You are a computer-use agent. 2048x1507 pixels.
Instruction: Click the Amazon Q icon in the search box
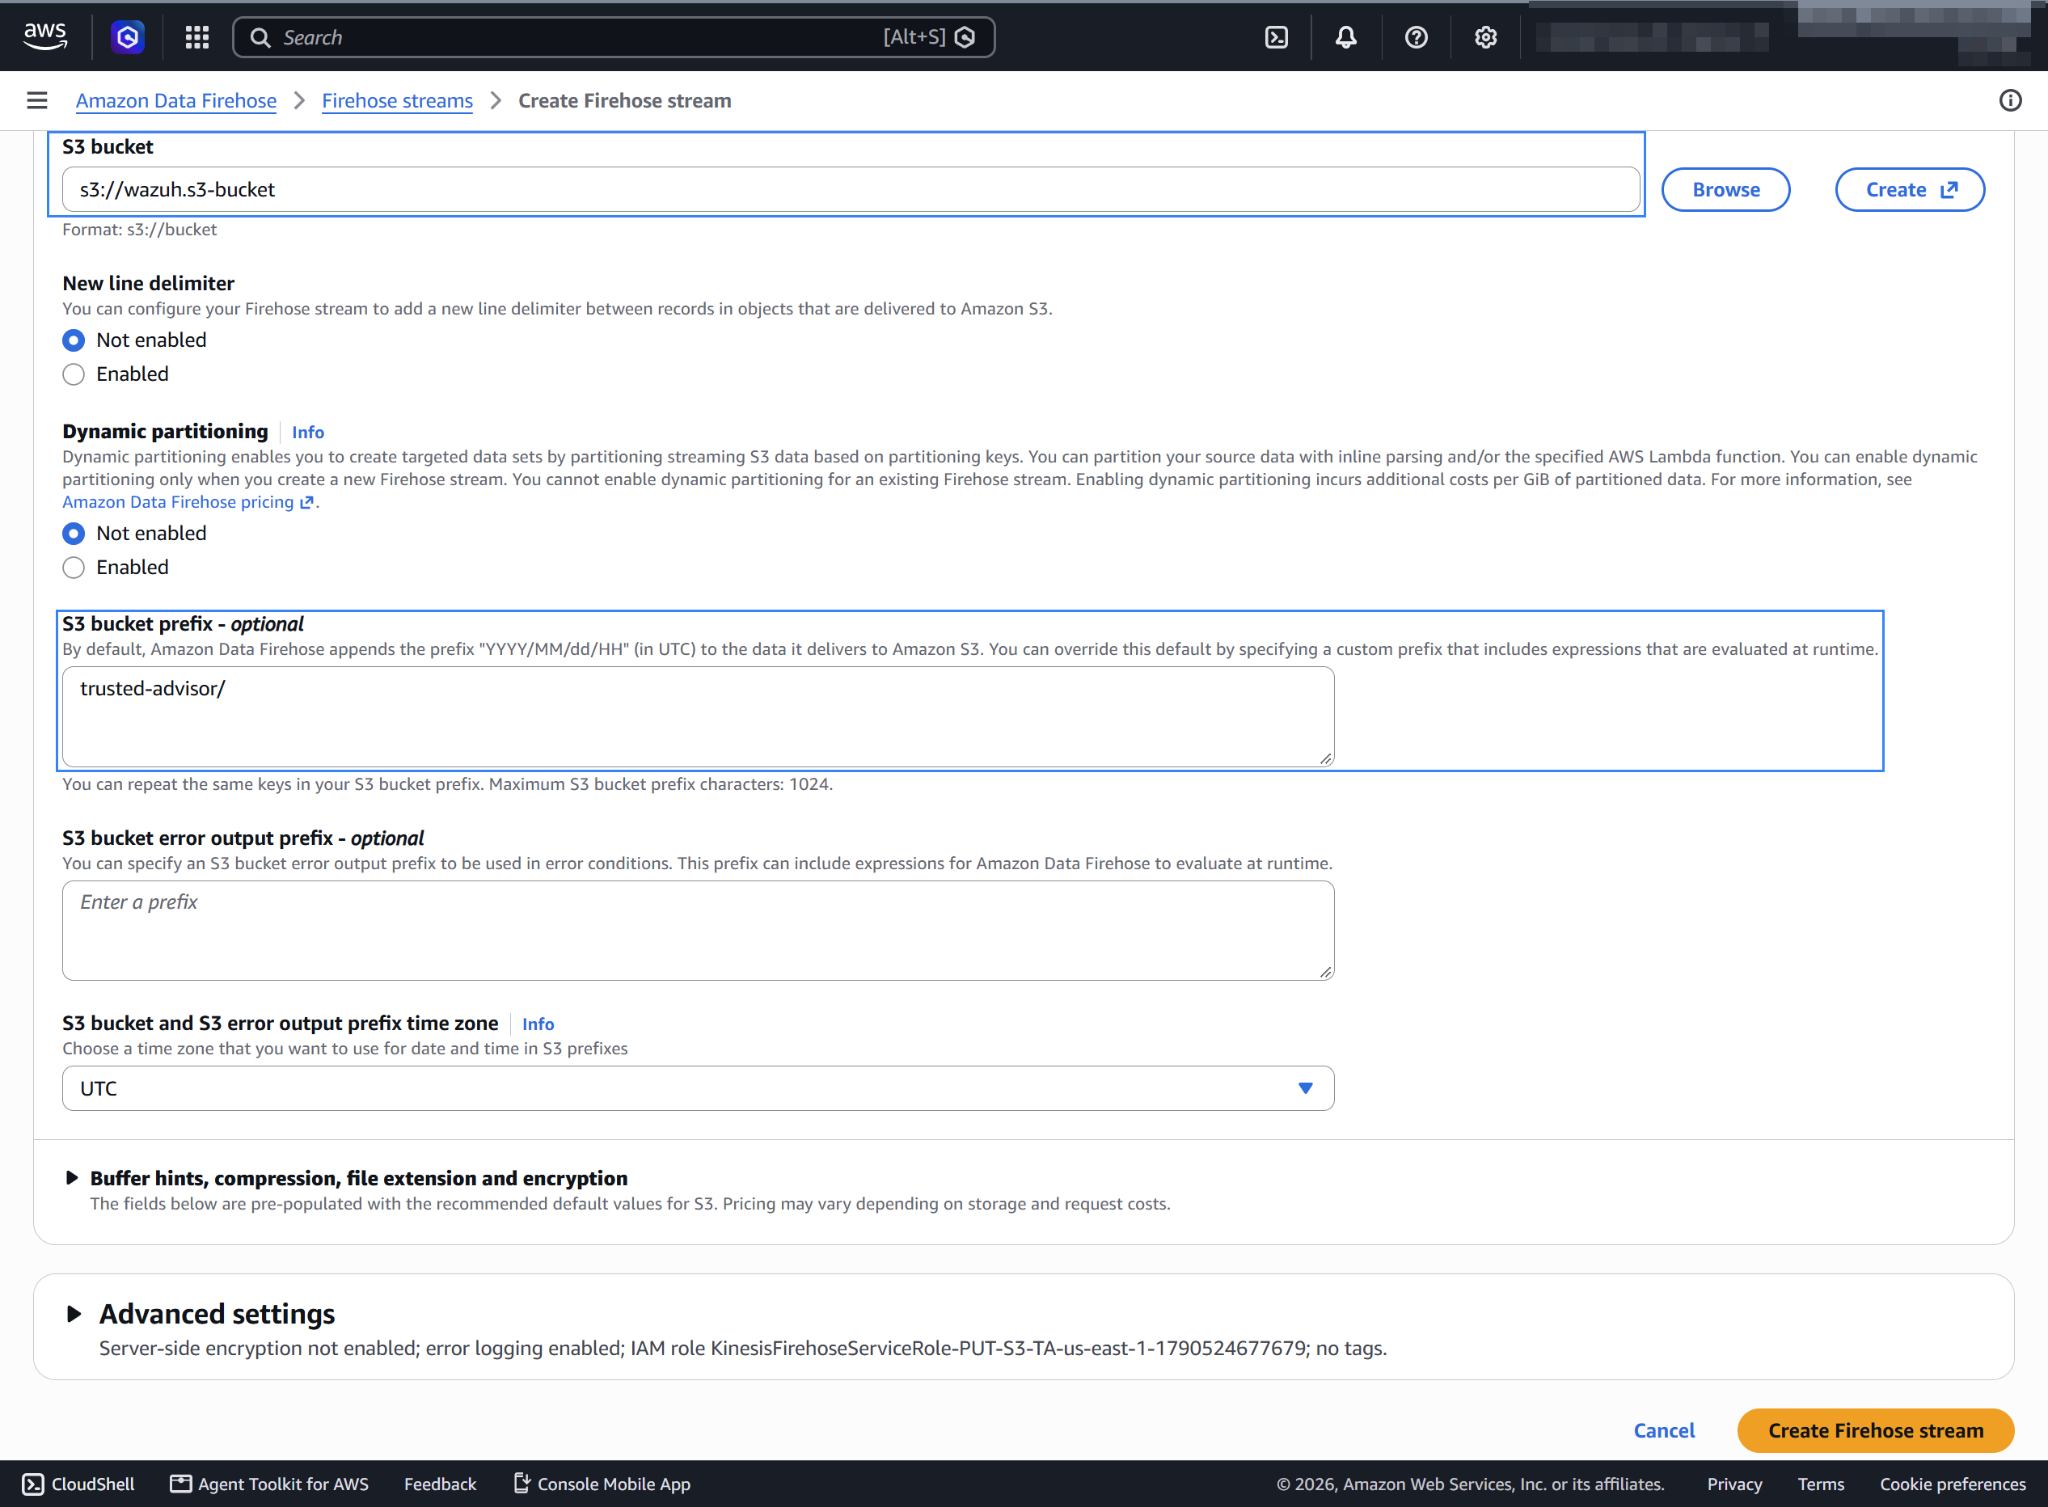pos(965,37)
